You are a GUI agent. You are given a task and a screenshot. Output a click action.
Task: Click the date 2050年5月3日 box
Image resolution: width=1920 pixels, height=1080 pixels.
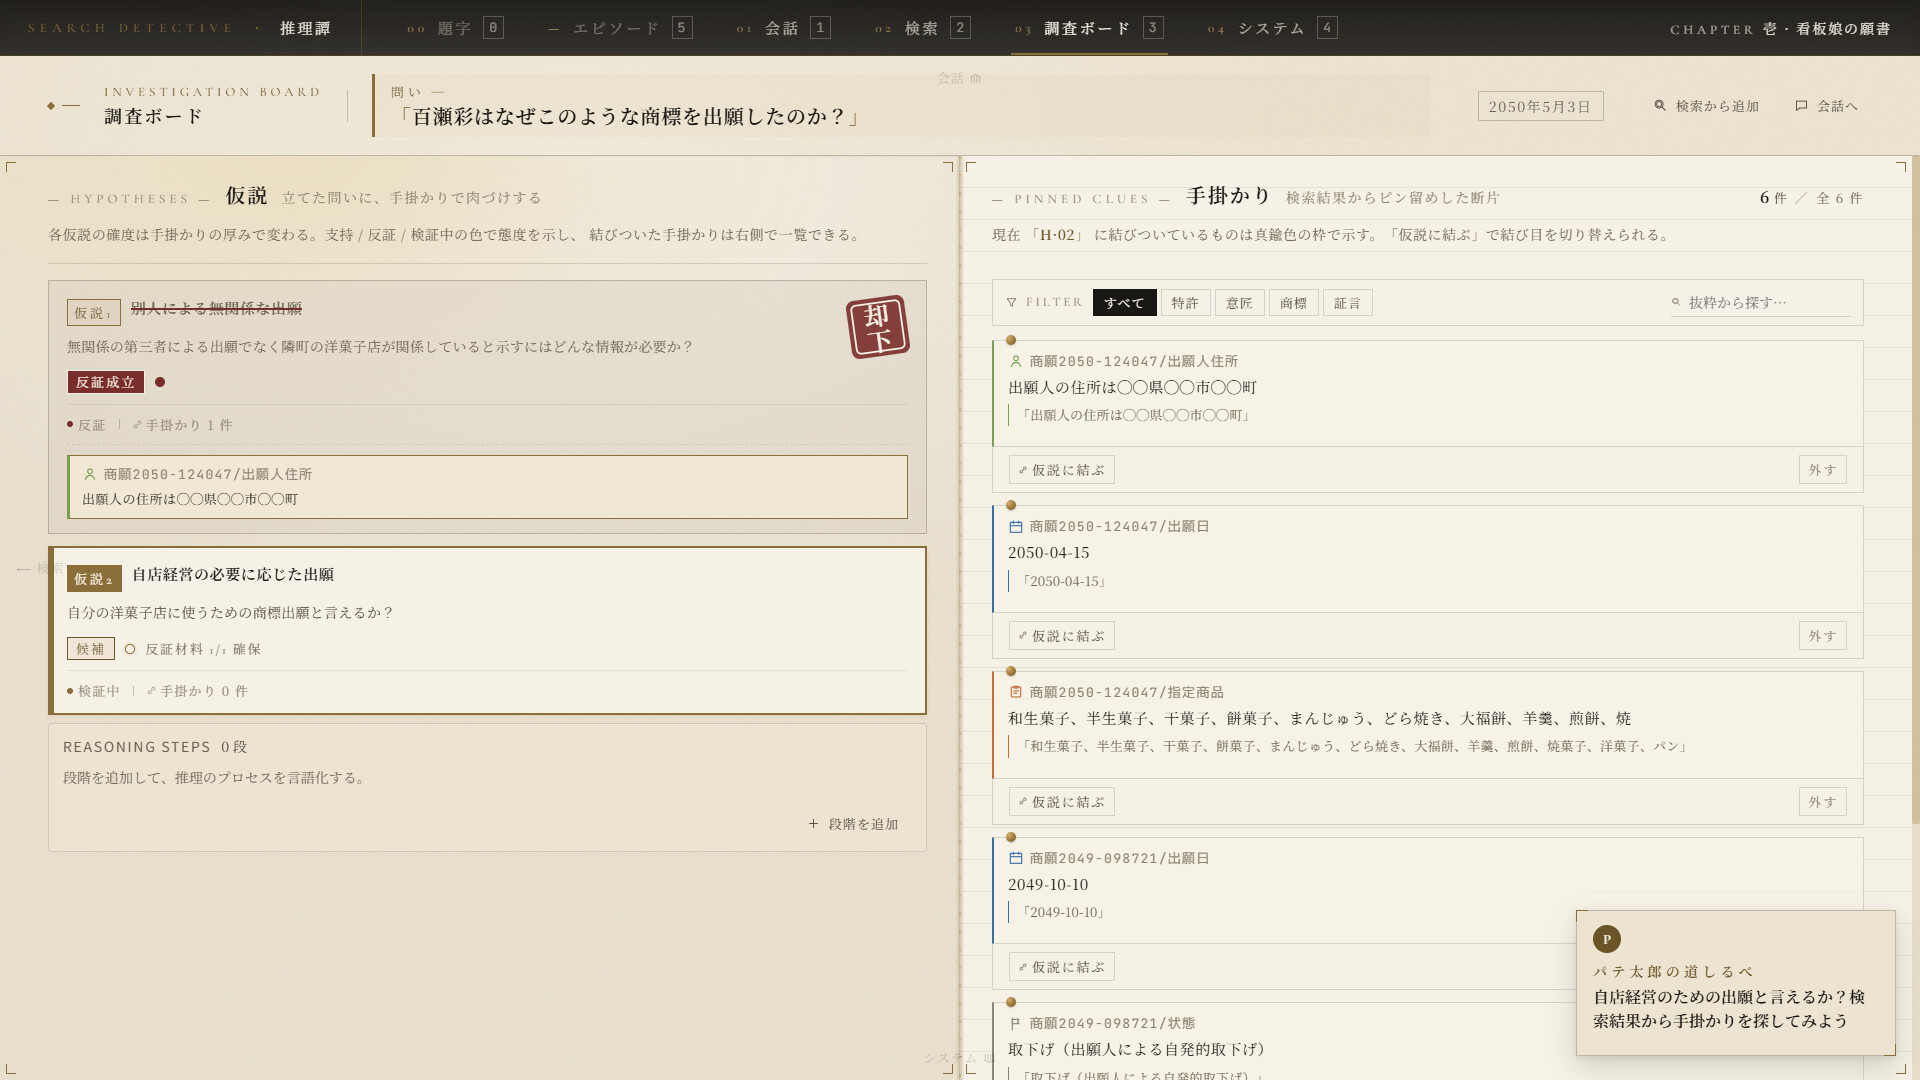[1540, 106]
